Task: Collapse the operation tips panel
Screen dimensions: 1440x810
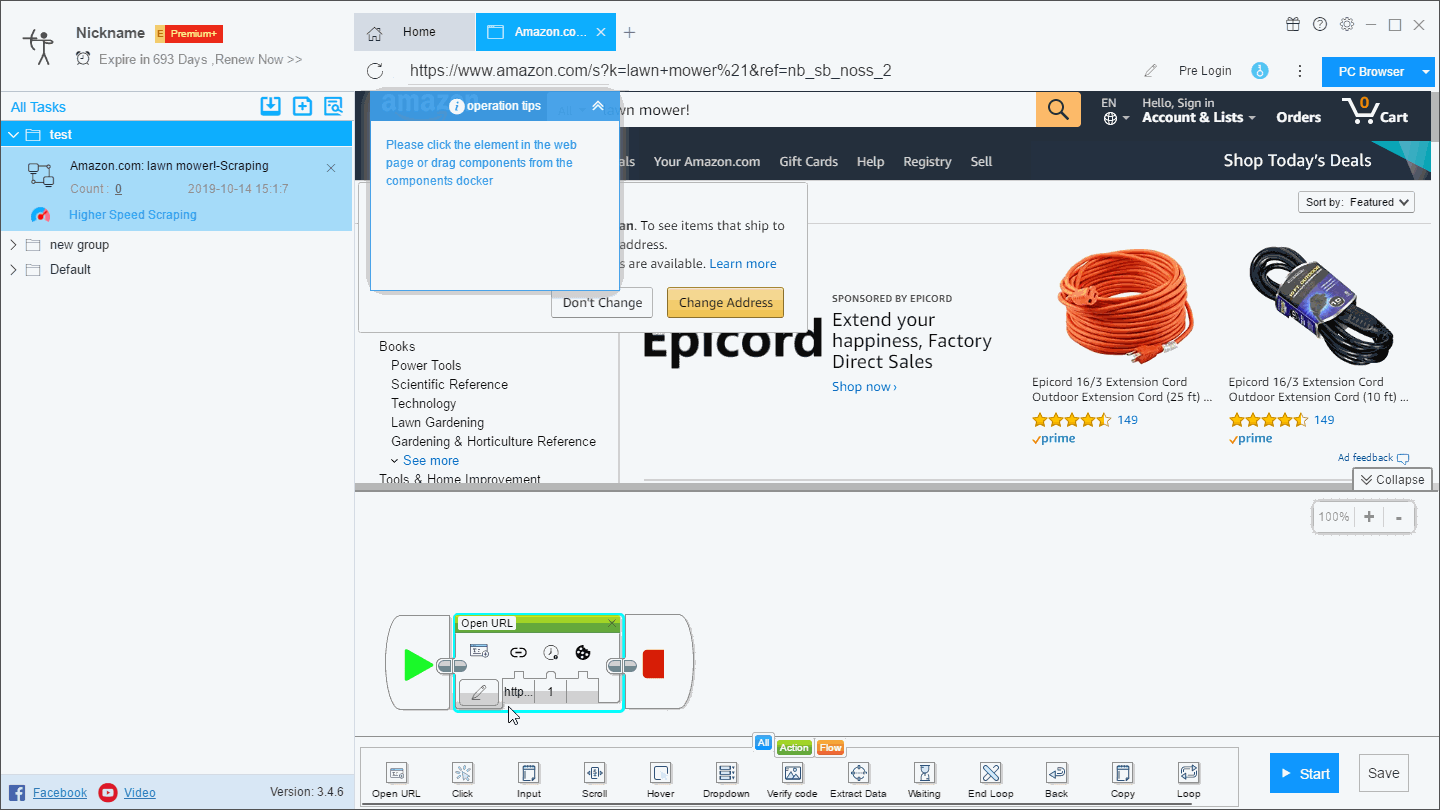Action: 598,106
